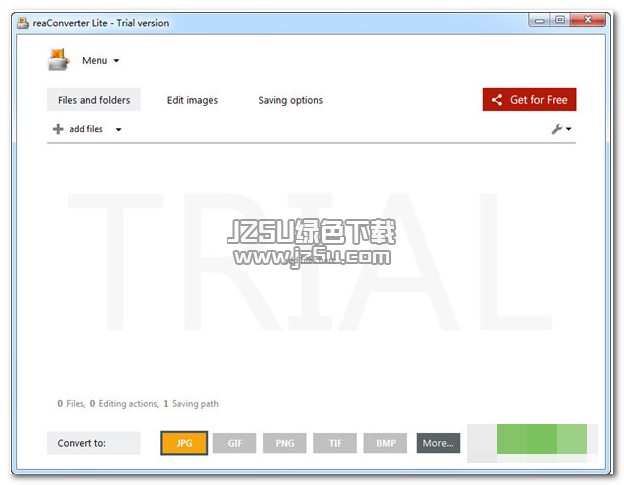Screen dimensions: 624x485
Task: Click the Convert to: label
Action: click(82, 443)
